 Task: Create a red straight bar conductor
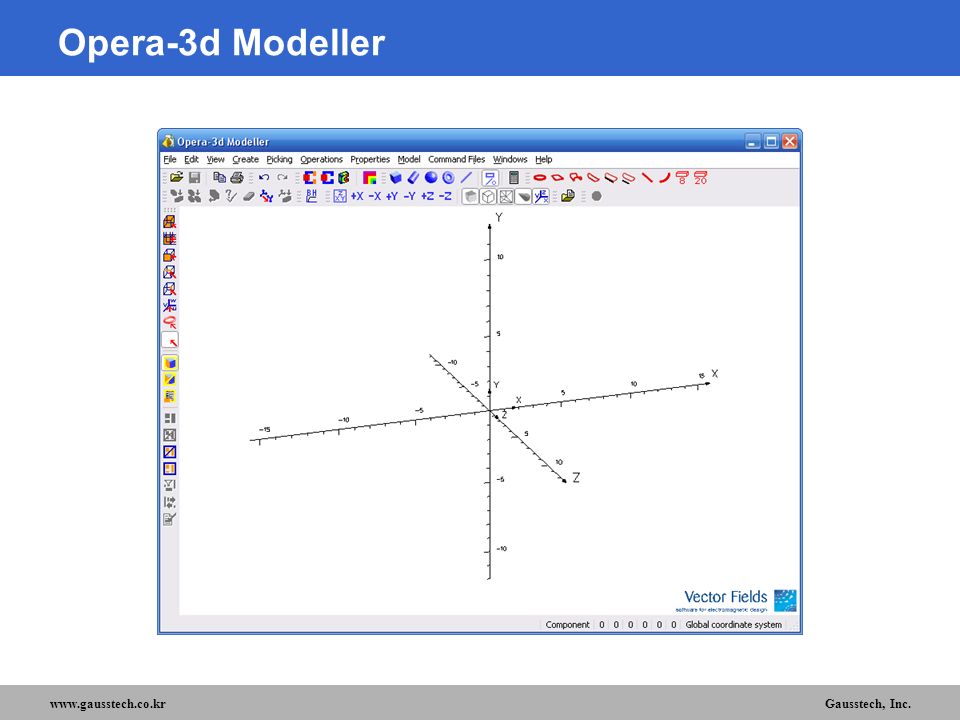(x=647, y=178)
